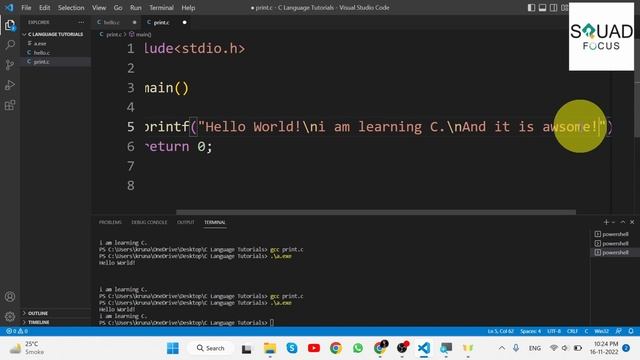Click Ln 5, Col 62 status item
The height and width of the screenshot is (360, 640).
[x=500, y=331]
